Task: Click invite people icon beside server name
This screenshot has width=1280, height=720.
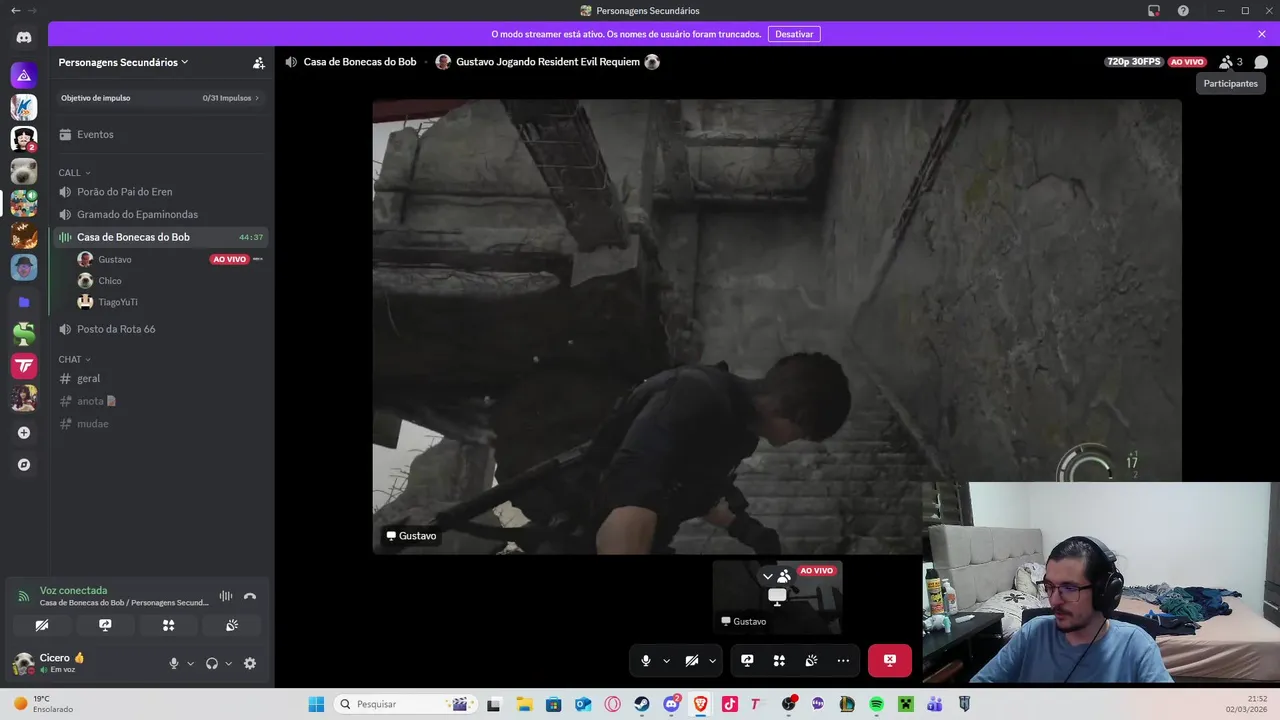Action: [258, 62]
